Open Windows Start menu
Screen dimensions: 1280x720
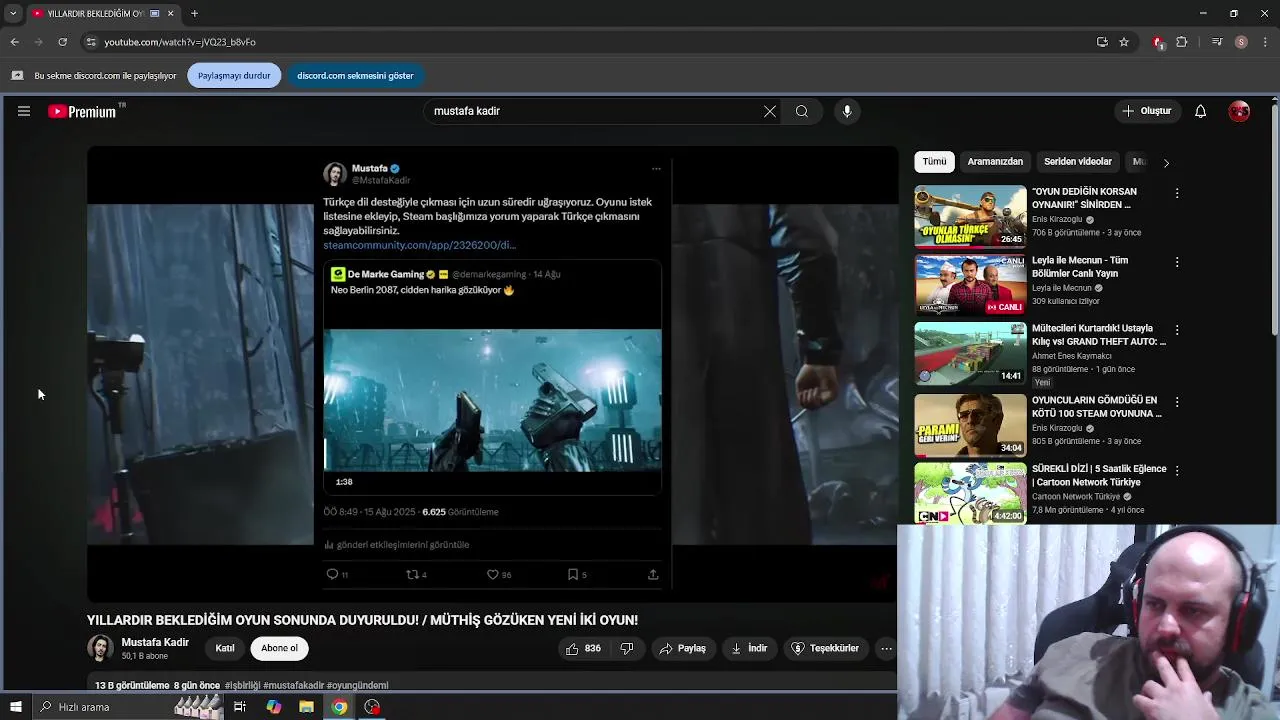pos(15,707)
